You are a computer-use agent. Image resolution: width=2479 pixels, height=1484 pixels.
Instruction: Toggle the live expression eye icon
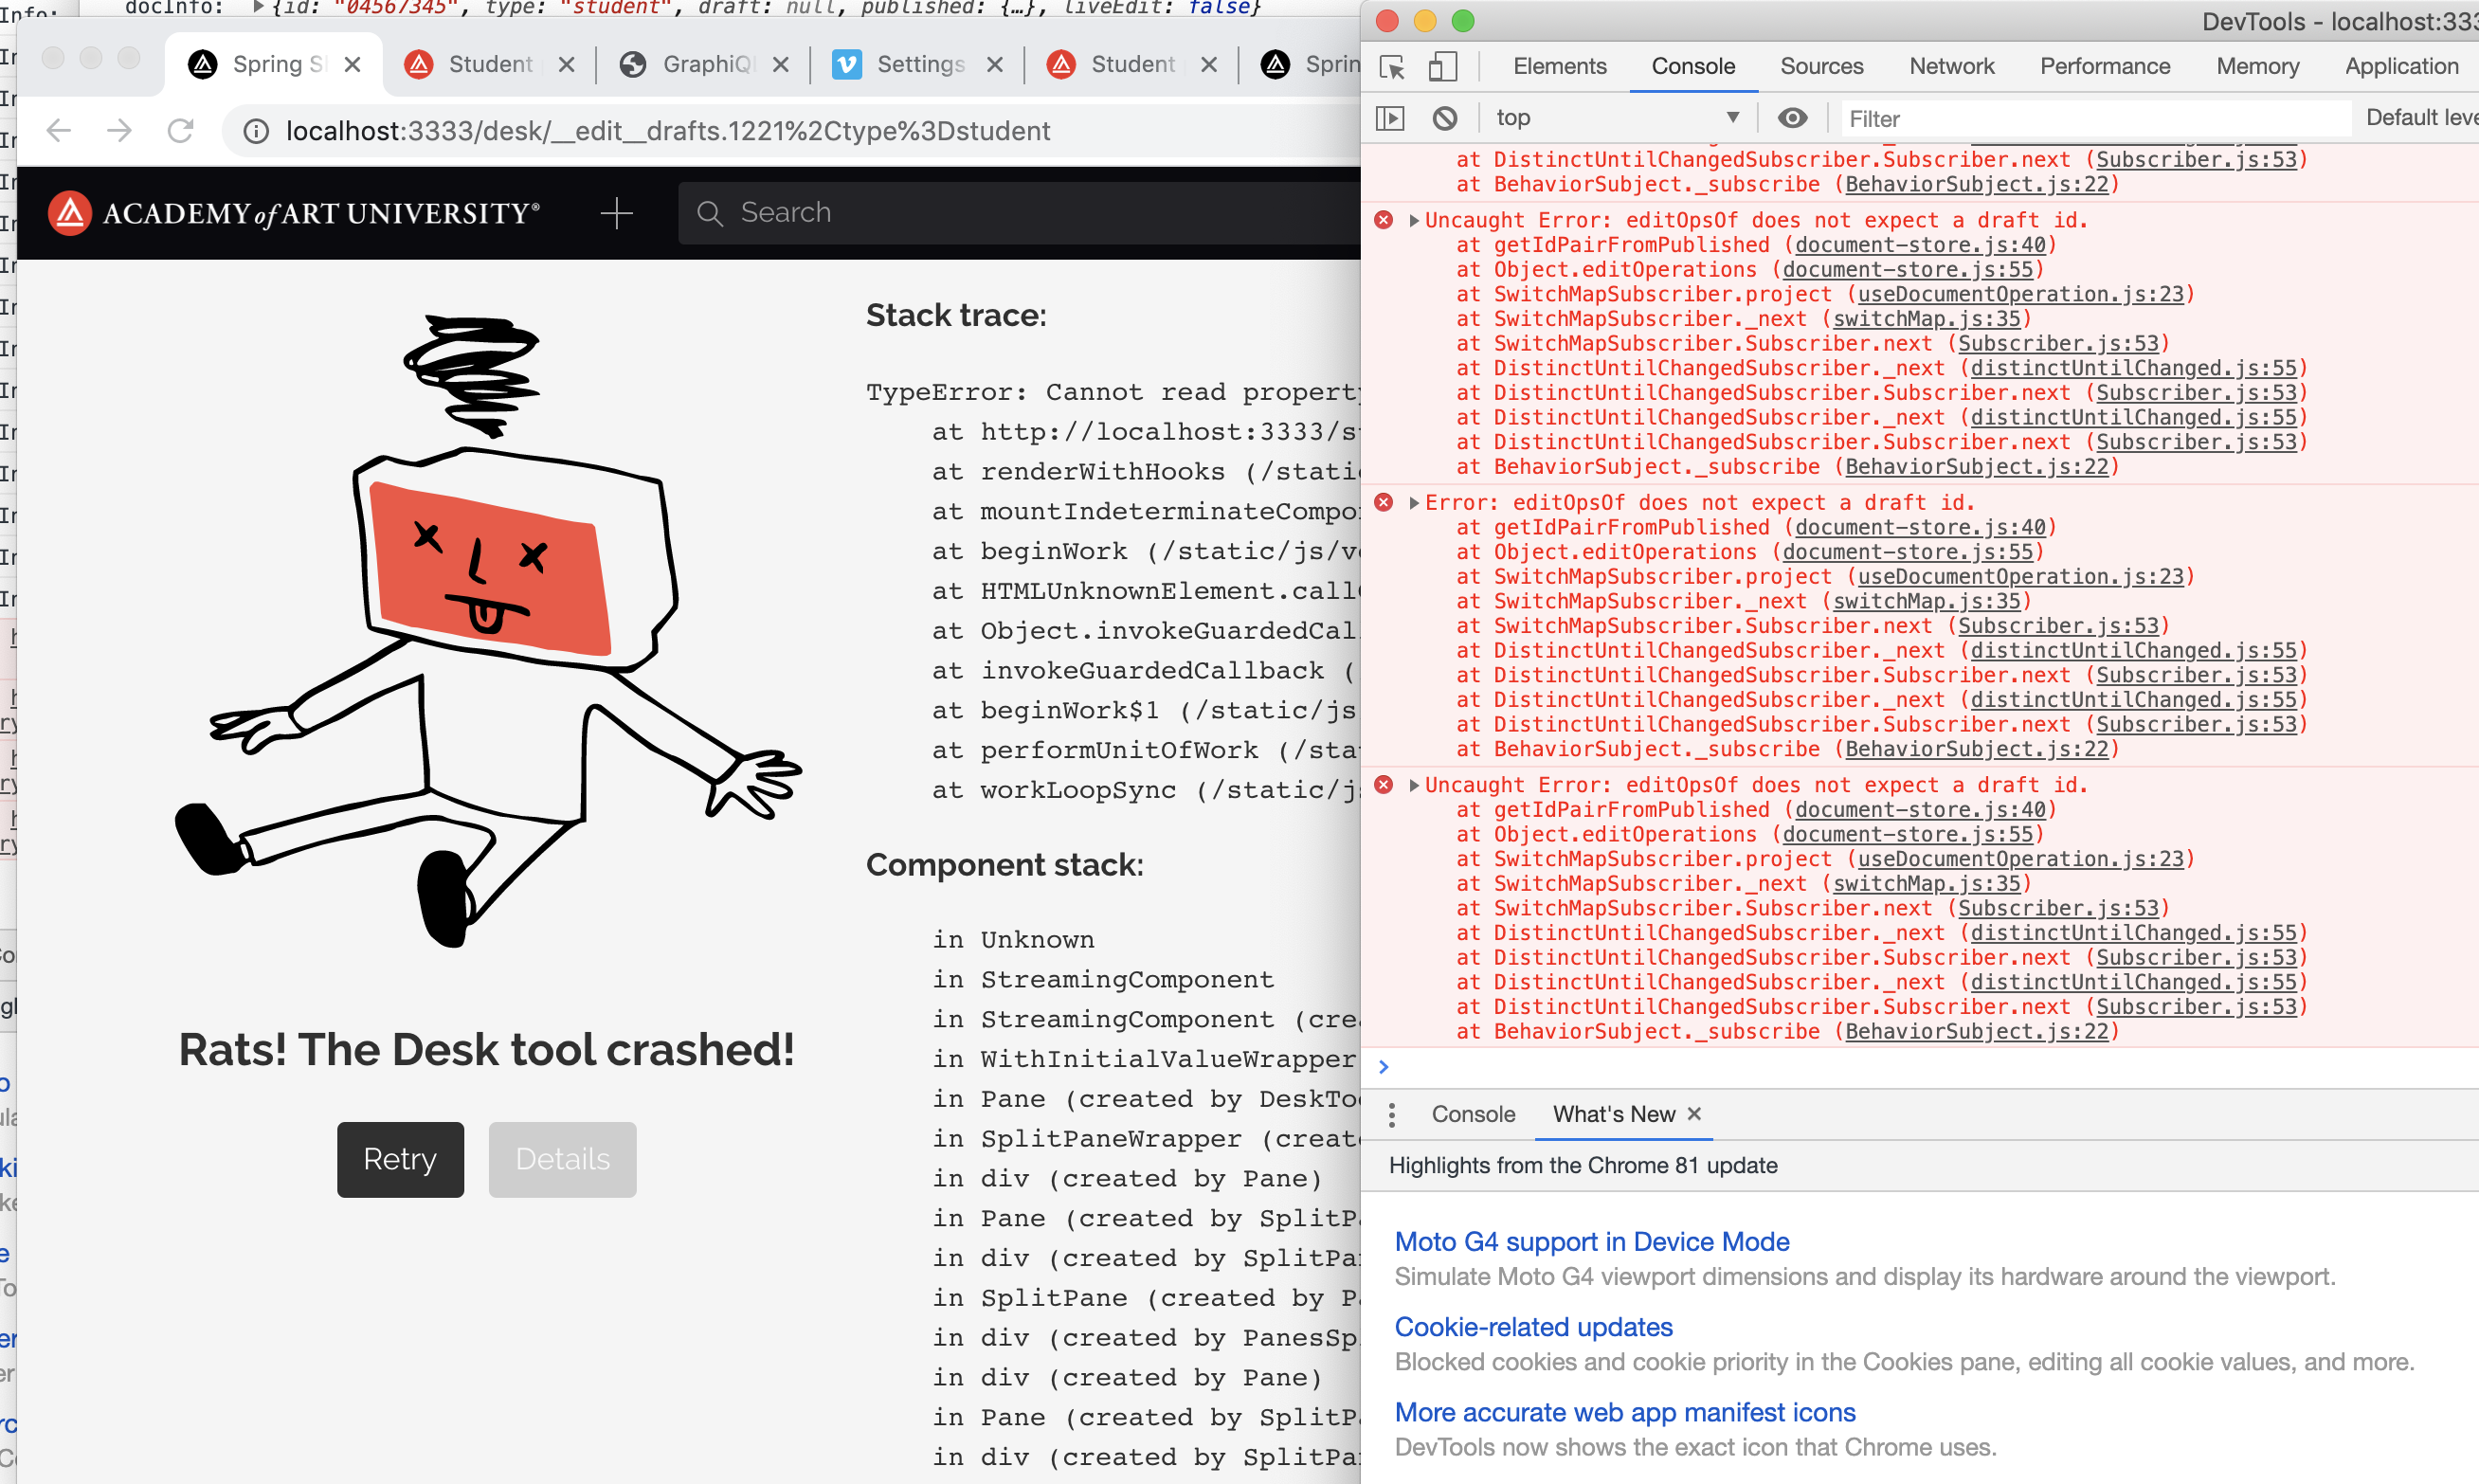[1792, 118]
